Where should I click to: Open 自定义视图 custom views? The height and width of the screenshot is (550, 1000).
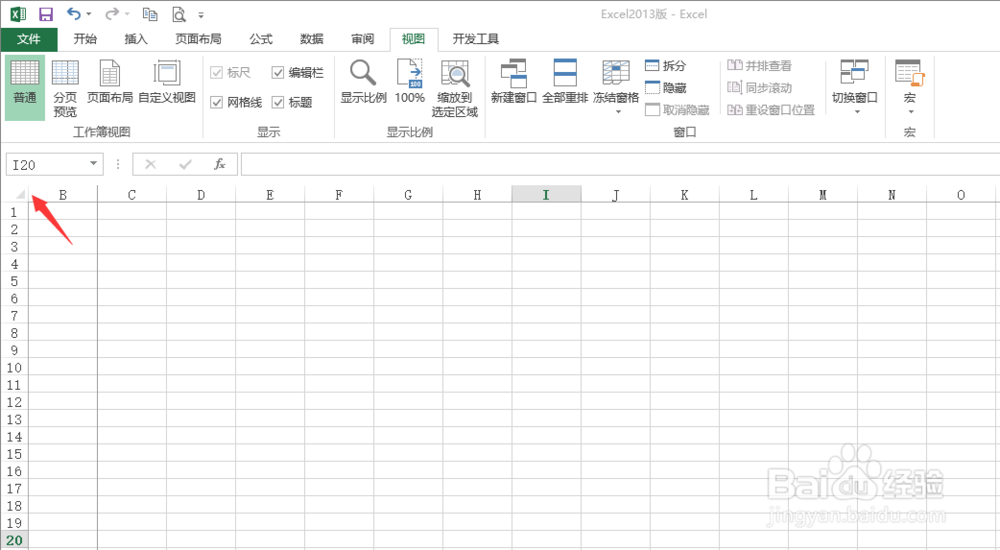coord(167,81)
